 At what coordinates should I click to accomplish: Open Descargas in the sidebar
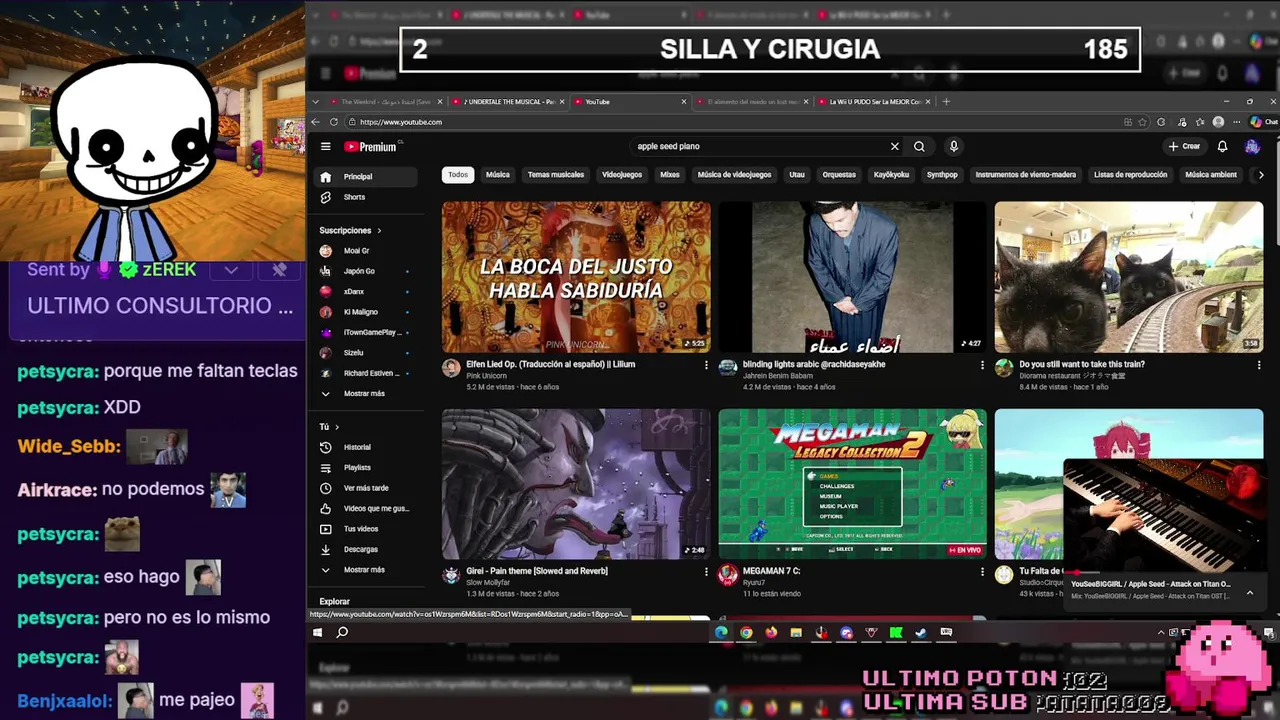366,549
